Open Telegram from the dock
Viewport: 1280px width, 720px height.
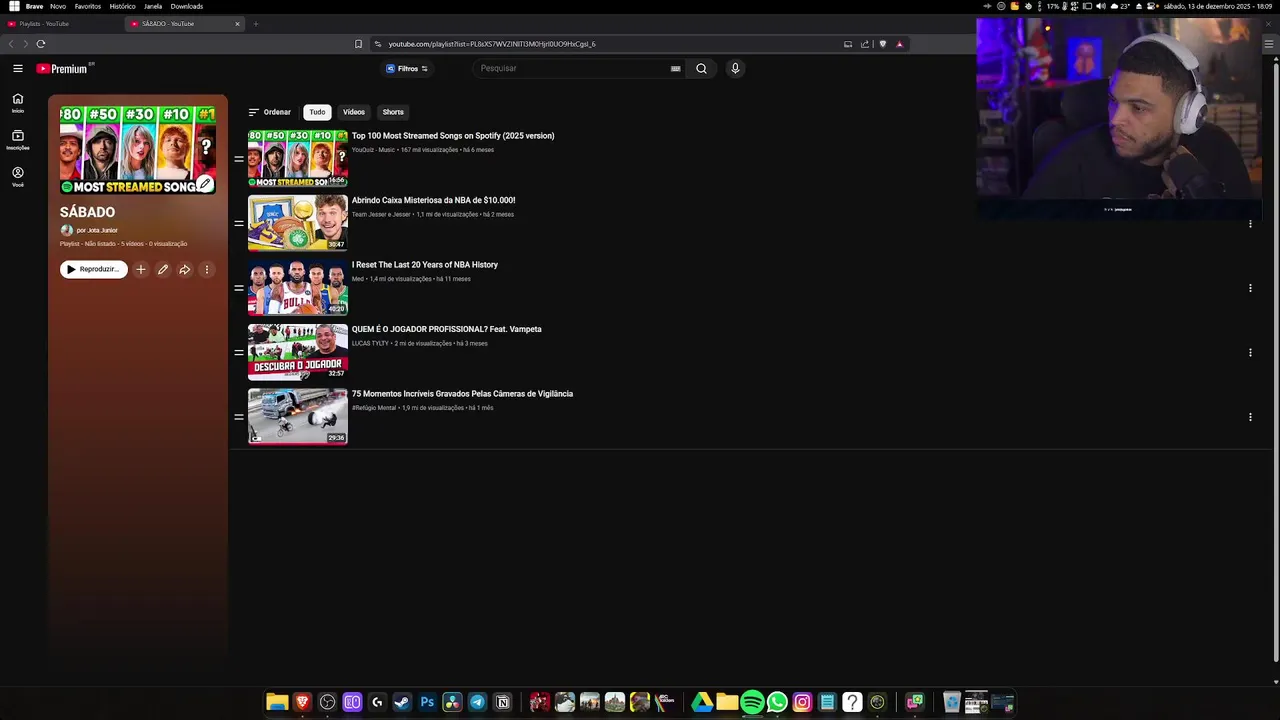(x=477, y=702)
